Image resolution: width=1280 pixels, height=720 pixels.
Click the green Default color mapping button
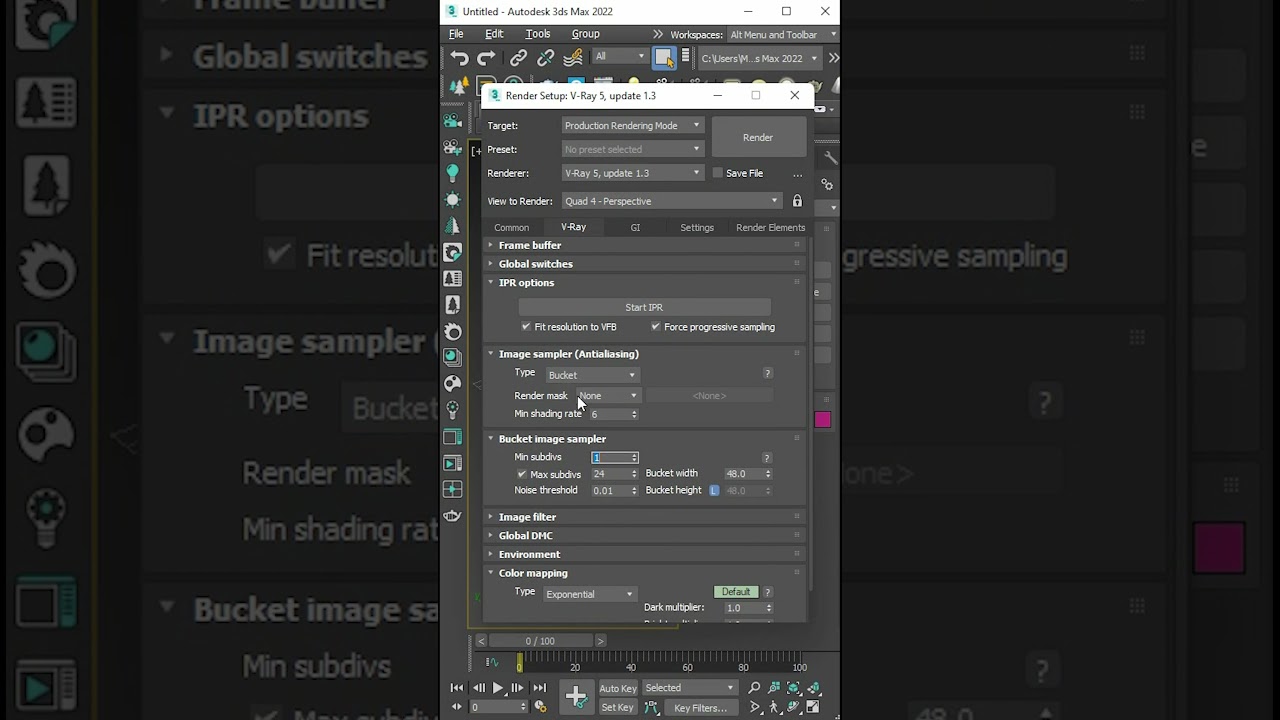pyautogui.click(x=736, y=592)
